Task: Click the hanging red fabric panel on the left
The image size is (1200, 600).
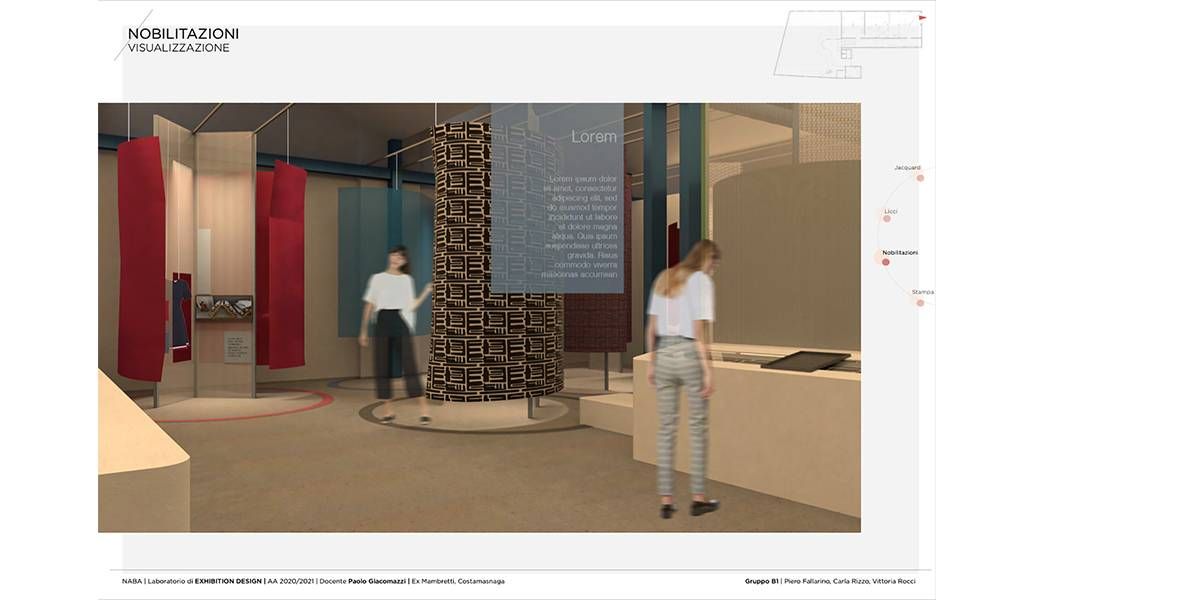Action: tap(141, 260)
